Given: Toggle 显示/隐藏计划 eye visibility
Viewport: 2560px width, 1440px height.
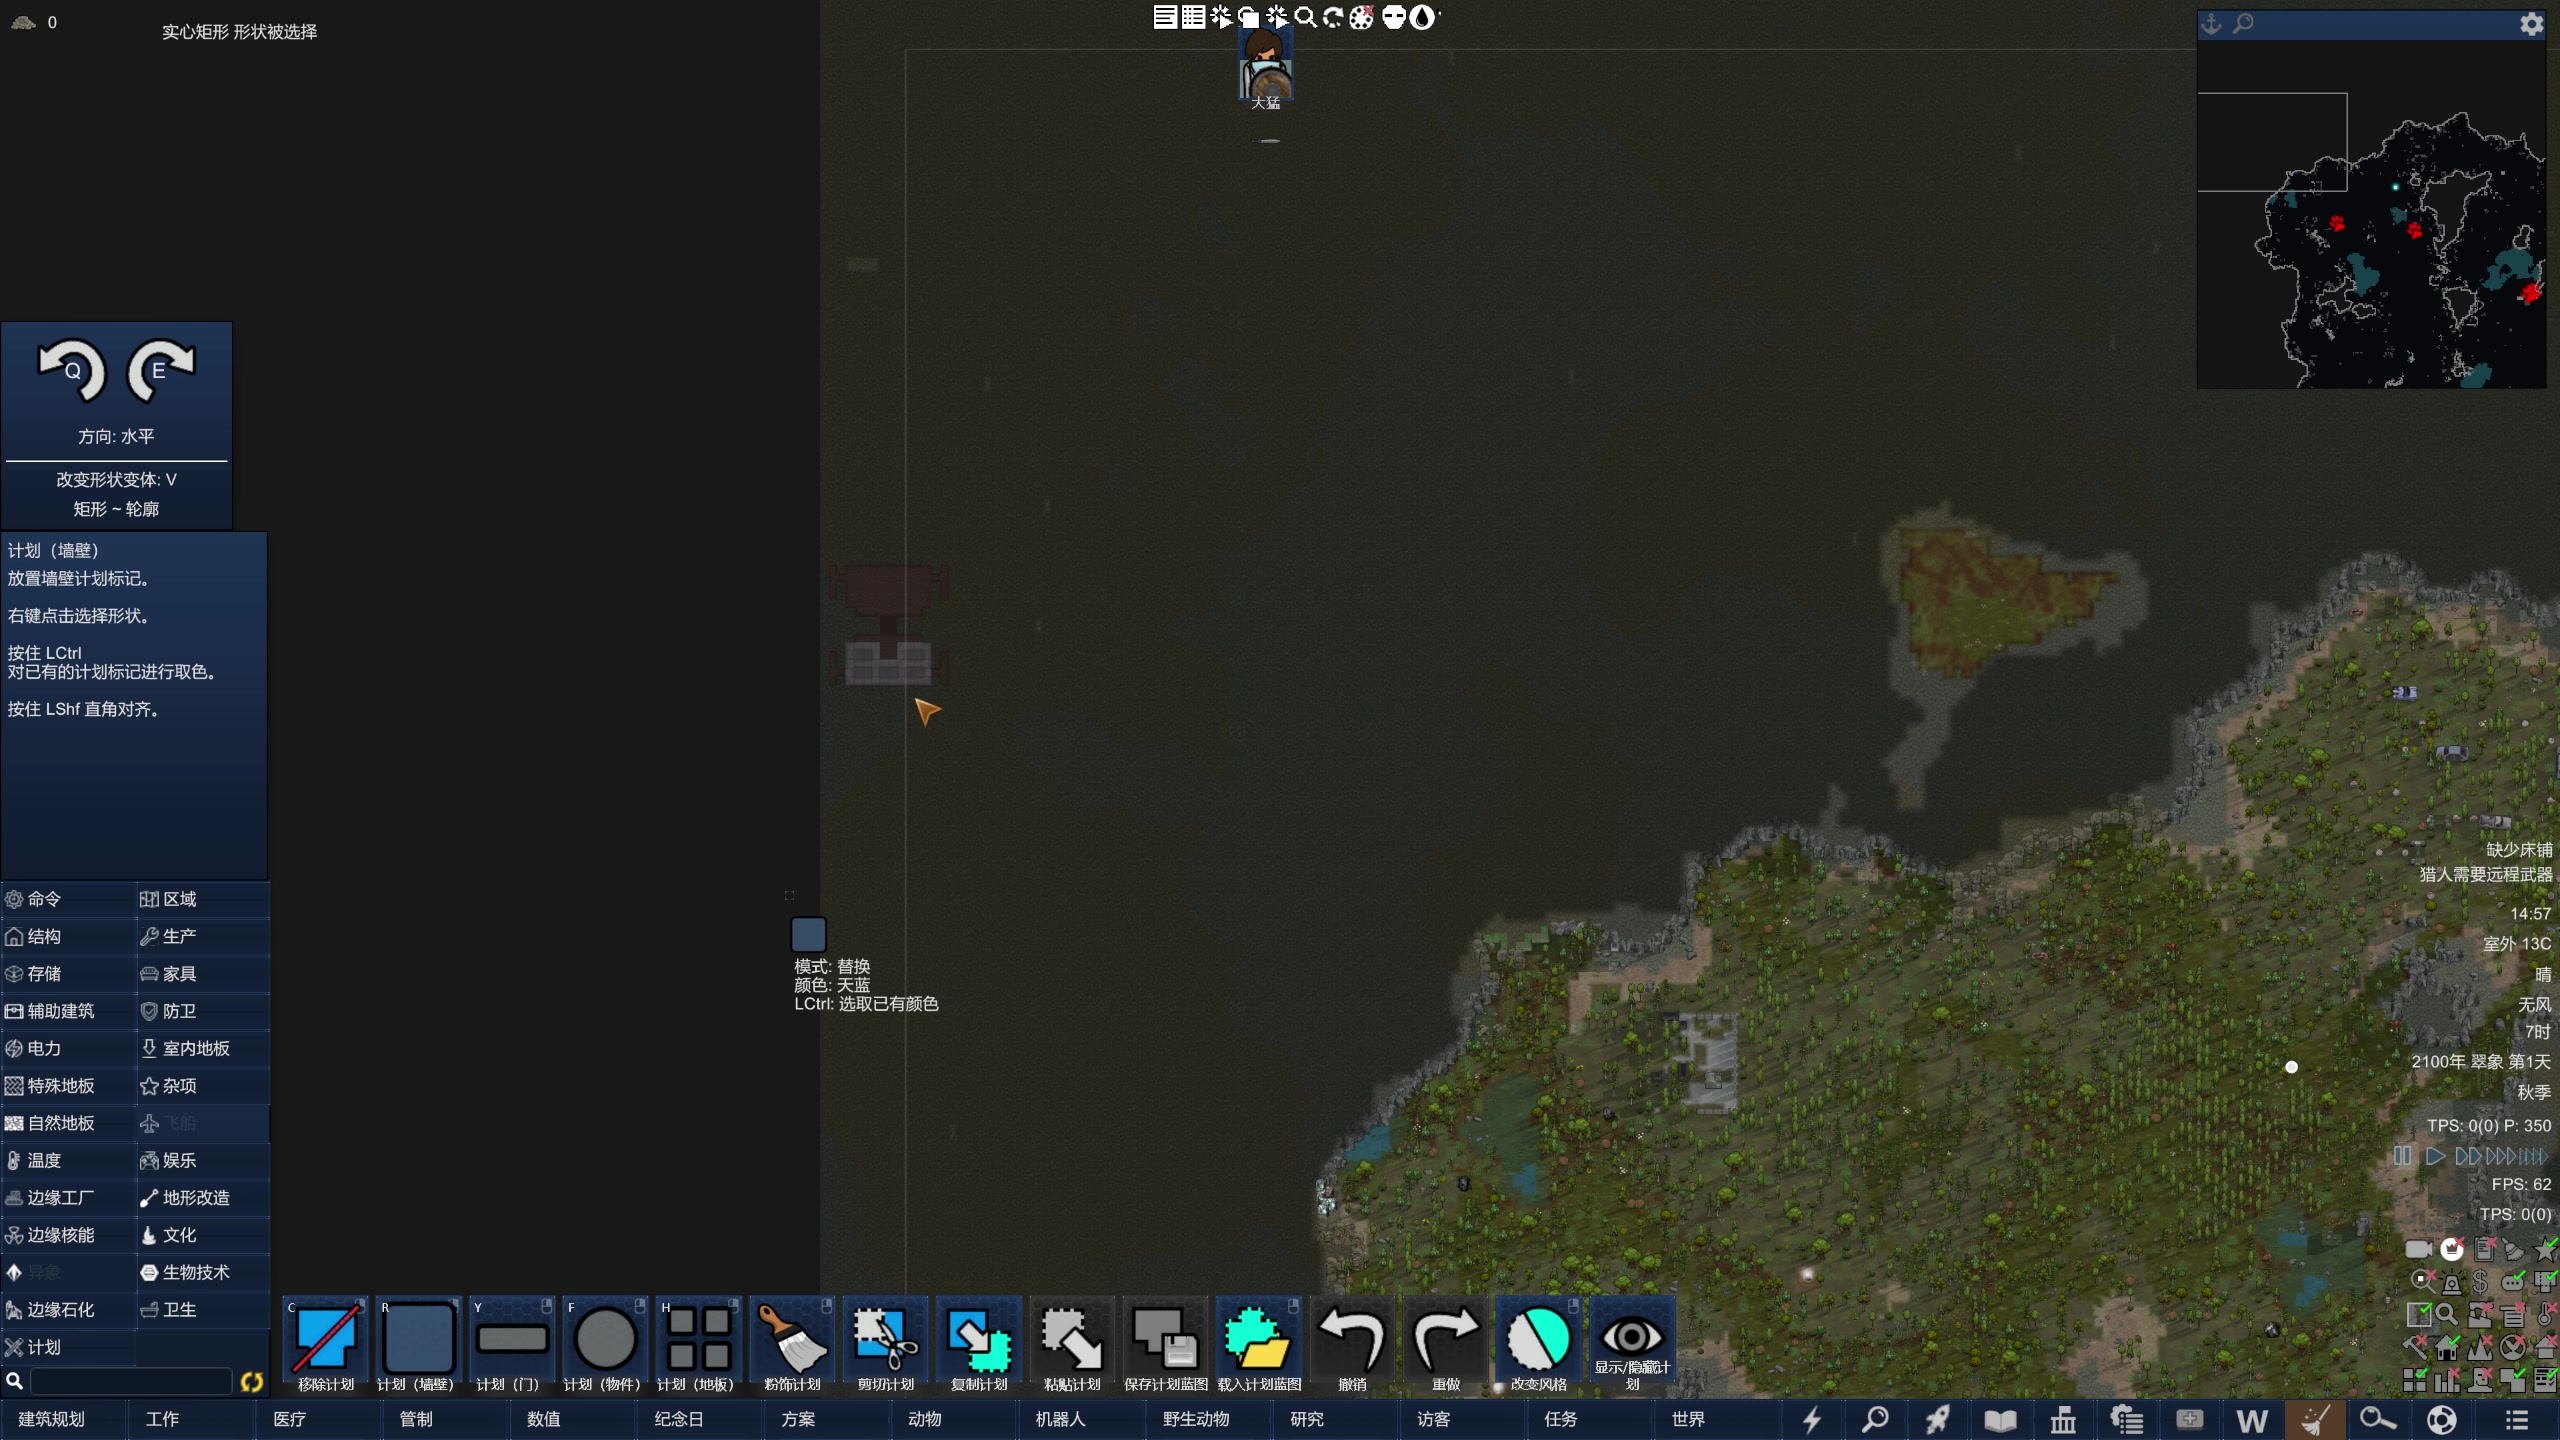Looking at the screenshot, I should pyautogui.click(x=1632, y=1345).
